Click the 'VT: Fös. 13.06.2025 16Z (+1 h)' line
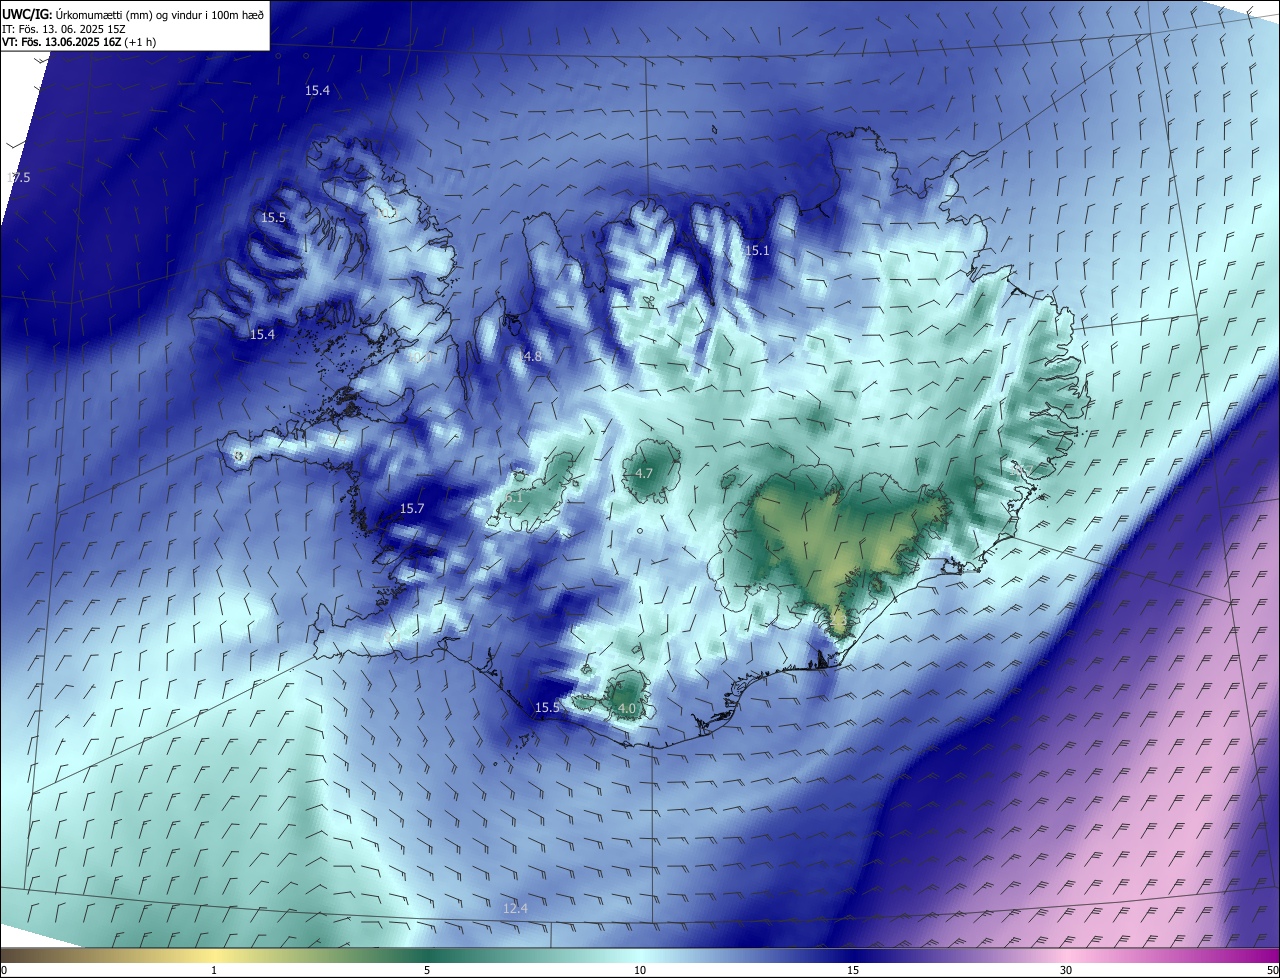Screen dimensions: 1280x978 (78, 42)
